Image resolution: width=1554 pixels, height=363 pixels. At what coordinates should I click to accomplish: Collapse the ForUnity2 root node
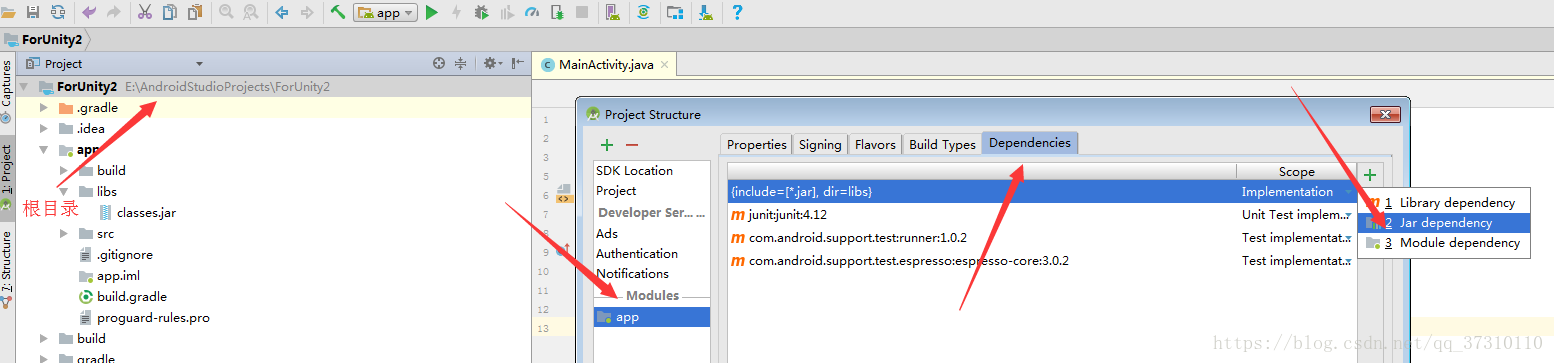[x=24, y=87]
